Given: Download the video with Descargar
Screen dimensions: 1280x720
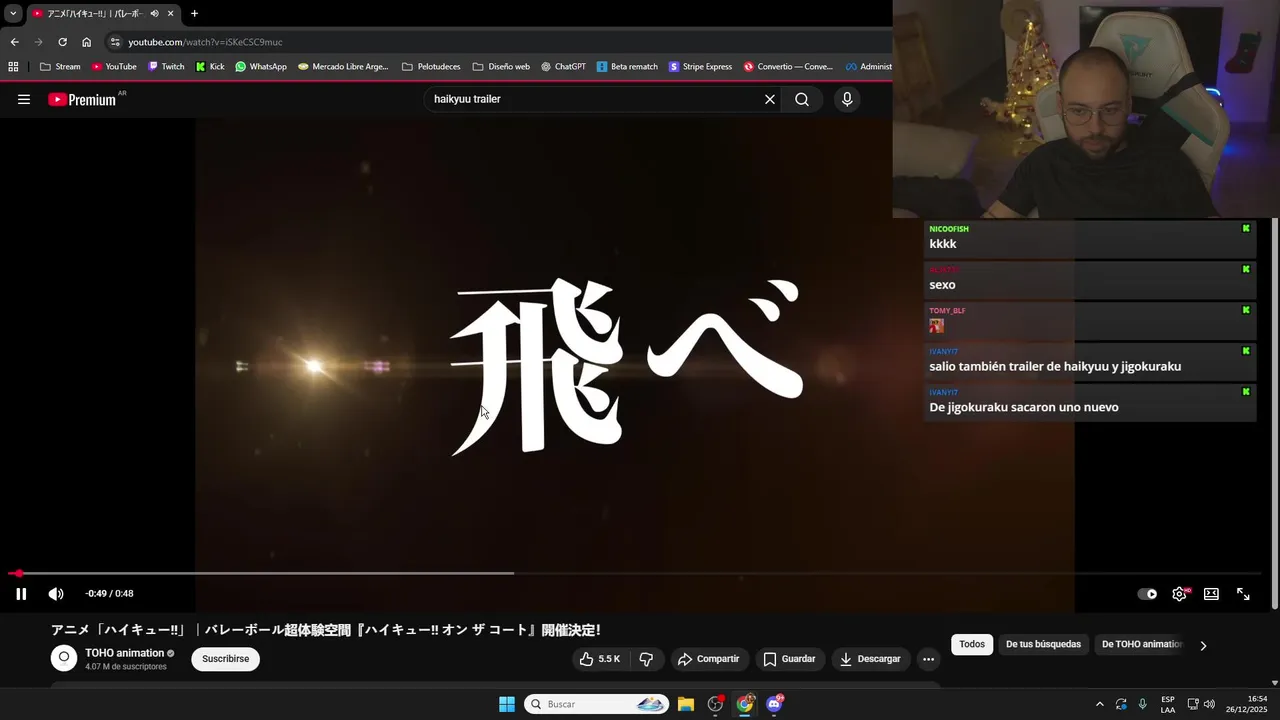Looking at the screenshot, I should tap(870, 659).
